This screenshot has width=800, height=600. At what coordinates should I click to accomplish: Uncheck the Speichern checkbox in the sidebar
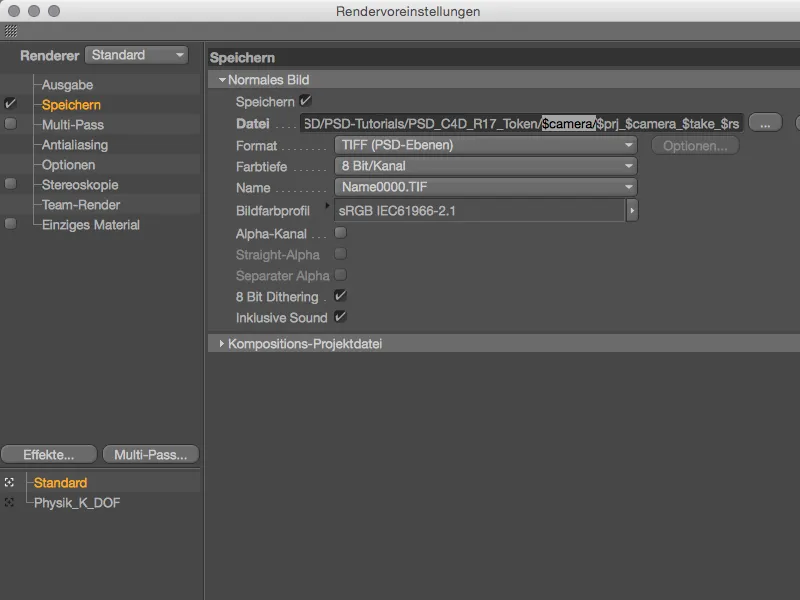[x=10, y=104]
